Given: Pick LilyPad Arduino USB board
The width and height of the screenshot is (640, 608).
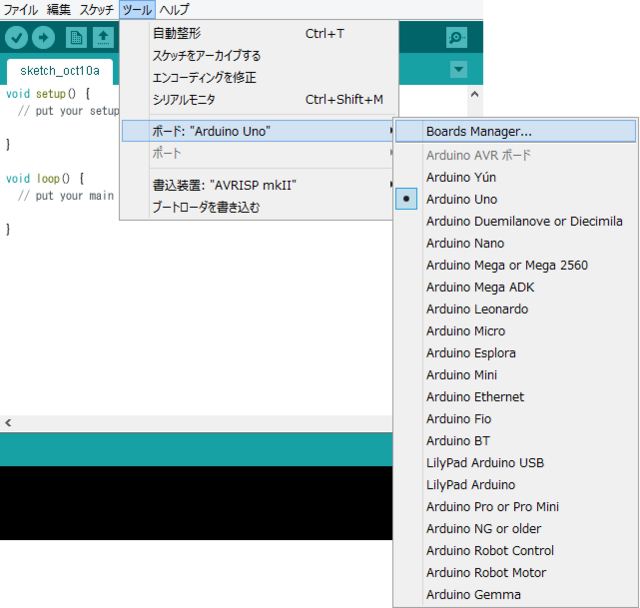Looking at the screenshot, I should click(x=516, y=463).
